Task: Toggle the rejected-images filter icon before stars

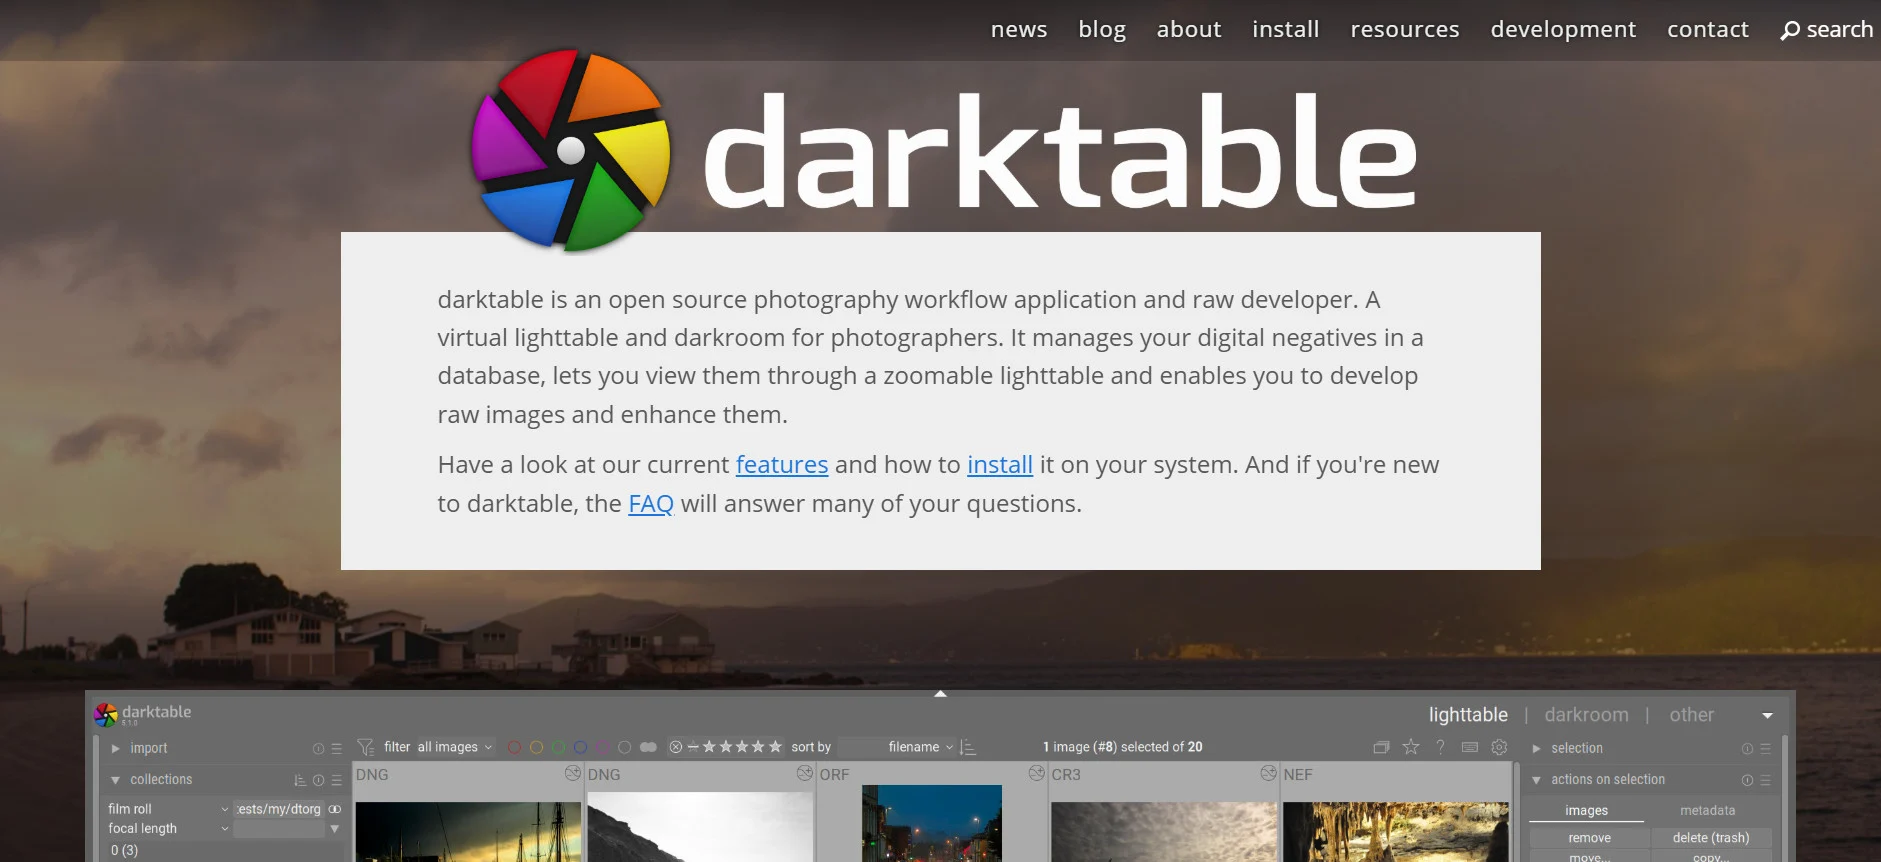Action: pyautogui.click(x=676, y=747)
